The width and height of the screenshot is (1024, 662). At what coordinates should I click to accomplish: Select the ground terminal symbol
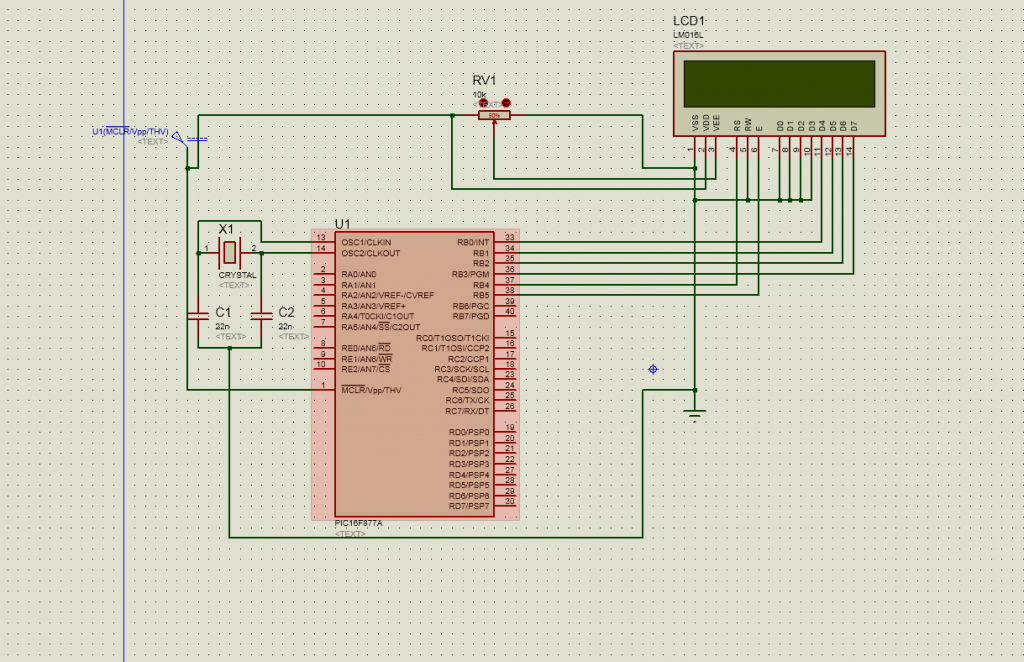695,415
